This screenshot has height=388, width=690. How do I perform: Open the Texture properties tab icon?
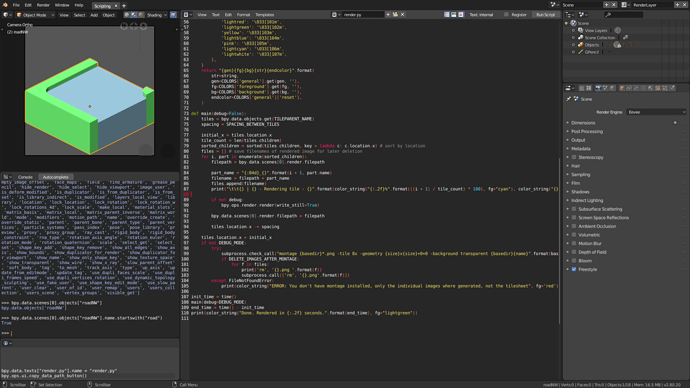pyautogui.click(x=657, y=88)
